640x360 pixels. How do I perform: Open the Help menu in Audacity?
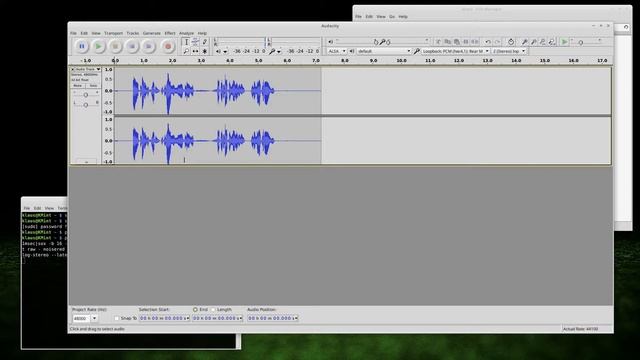click(x=202, y=33)
